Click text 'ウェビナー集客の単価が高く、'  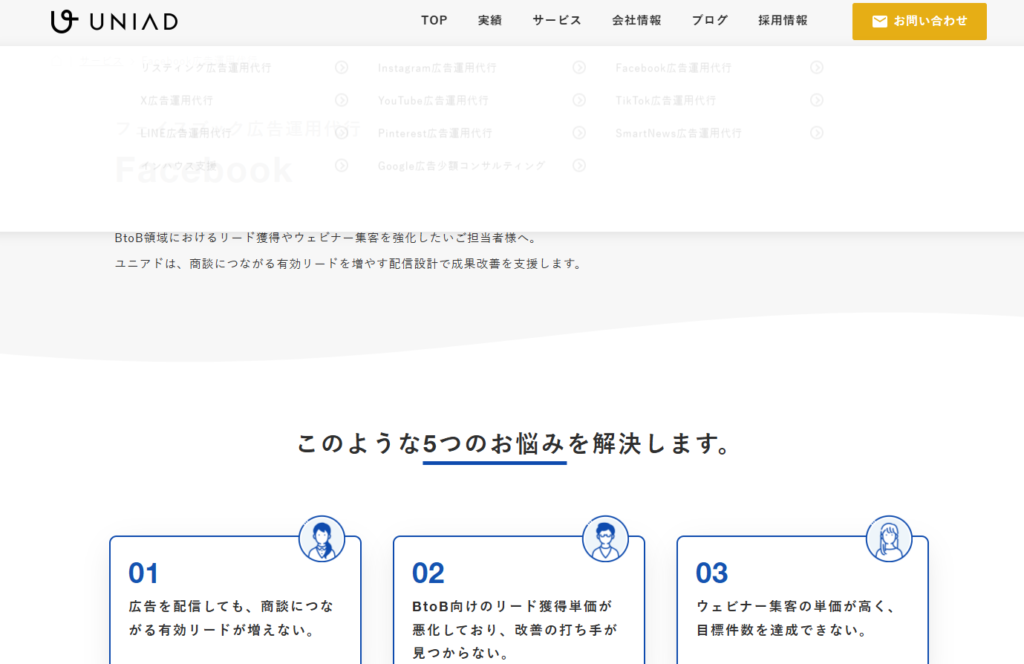(797, 606)
